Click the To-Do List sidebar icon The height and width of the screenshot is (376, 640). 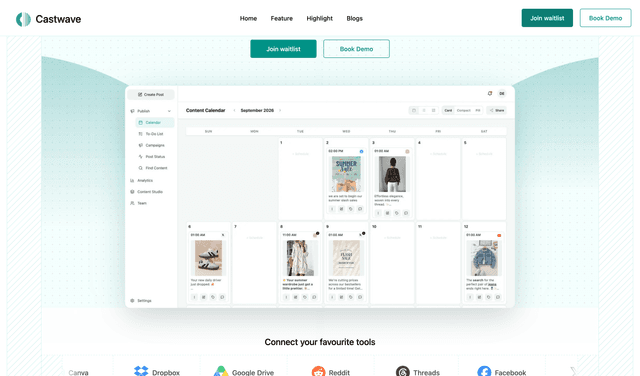click(x=140, y=134)
